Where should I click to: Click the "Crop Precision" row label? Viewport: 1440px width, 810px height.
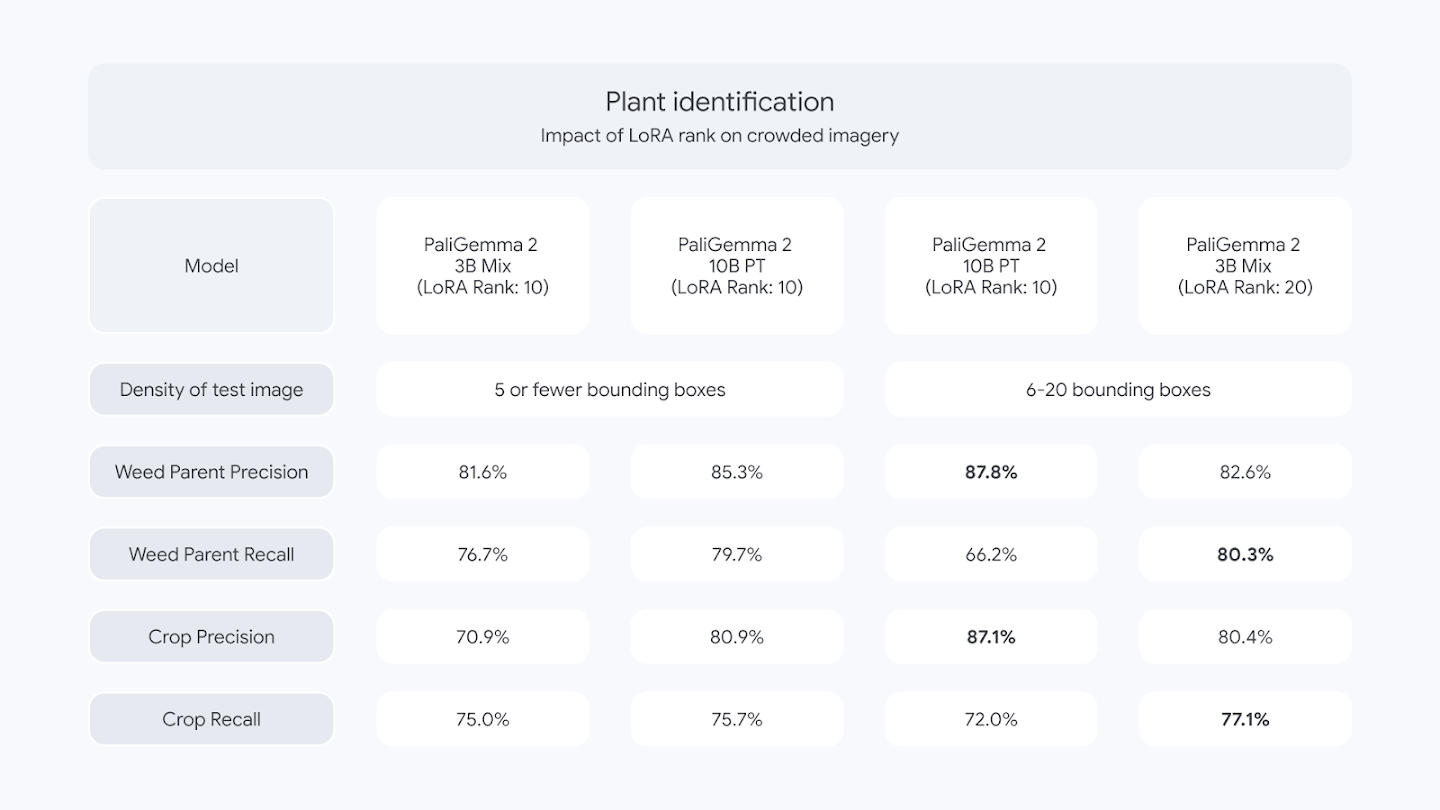click(211, 637)
